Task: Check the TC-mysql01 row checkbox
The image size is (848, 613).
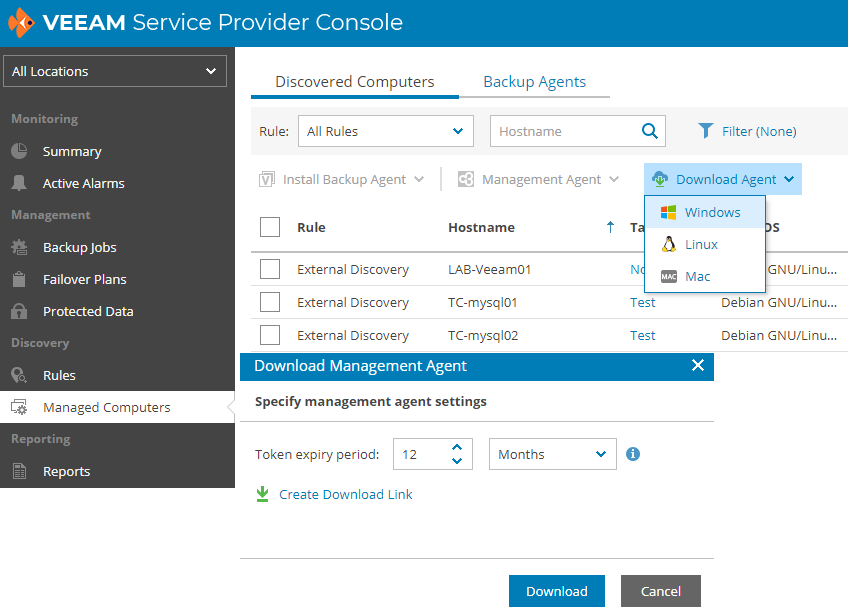Action: click(270, 302)
